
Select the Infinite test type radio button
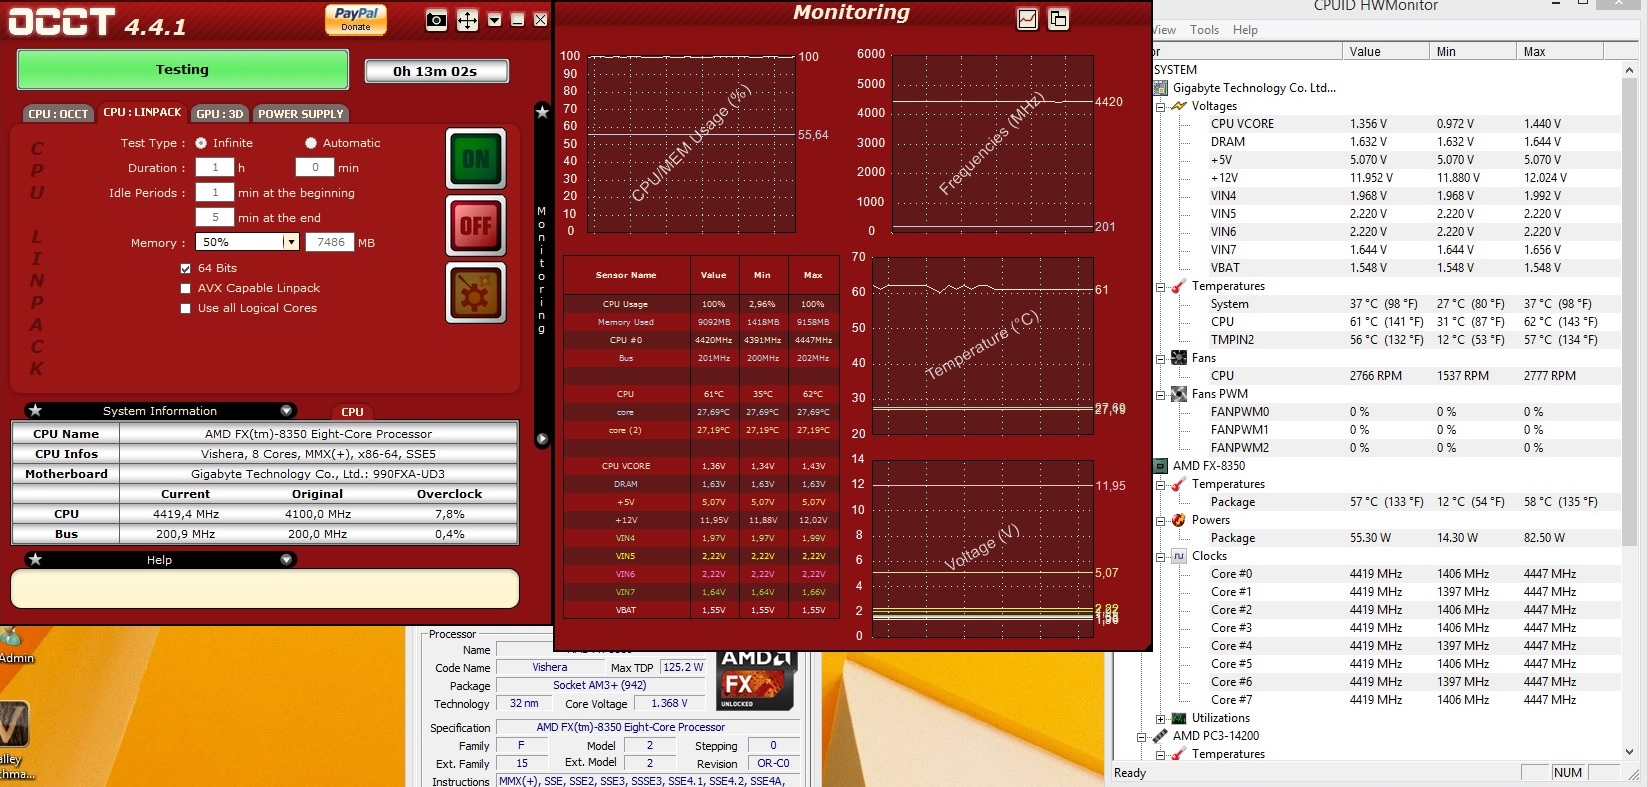click(x=201, y=143)
